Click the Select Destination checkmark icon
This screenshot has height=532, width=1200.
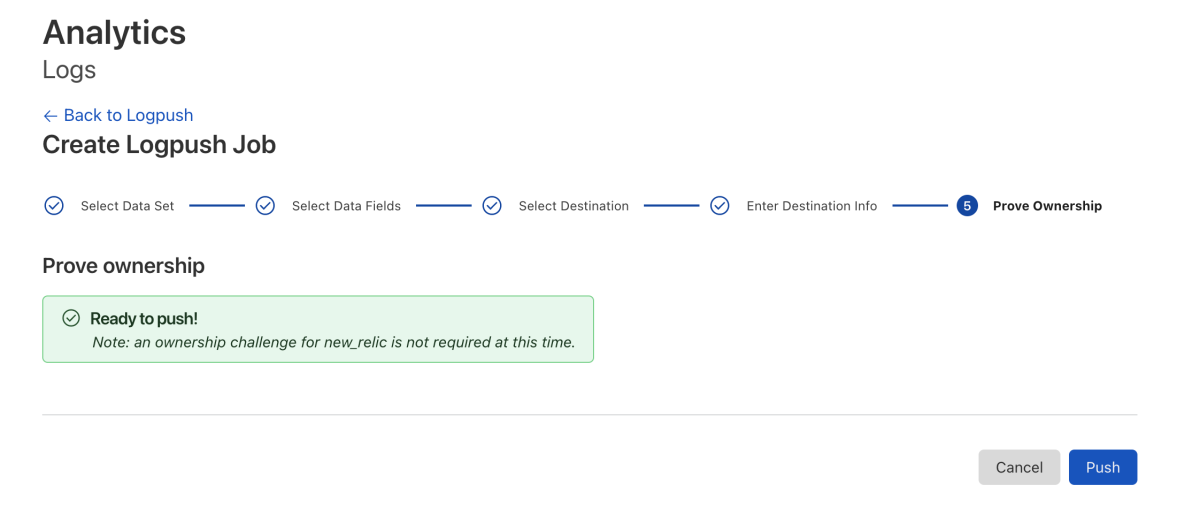point(492,206)
